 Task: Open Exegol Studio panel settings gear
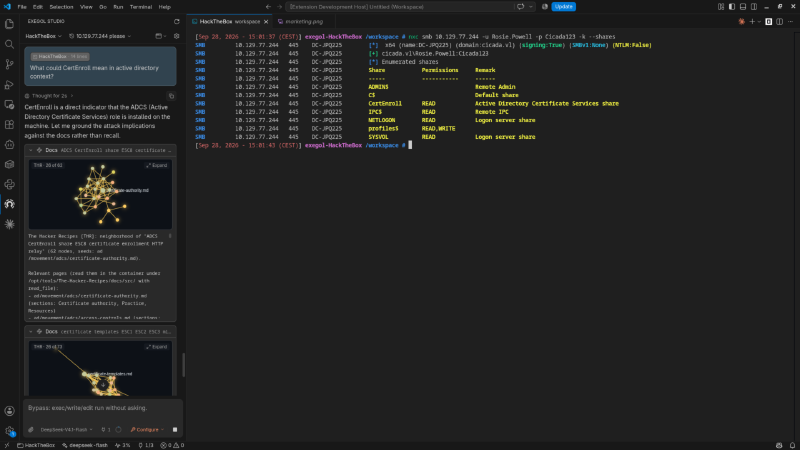coord(177,36)
